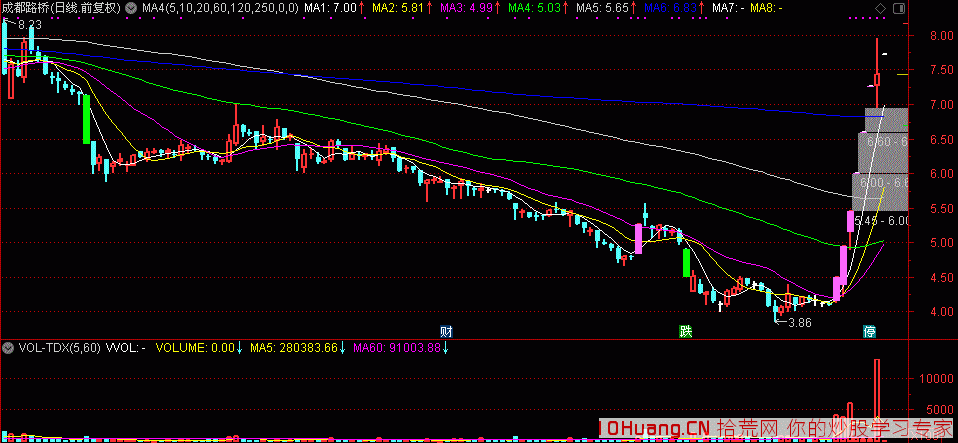The width and height of the screenshot is (958, 443).
Task: Click the VOLUME: 0.00 readout
Action: click(196, 348)
